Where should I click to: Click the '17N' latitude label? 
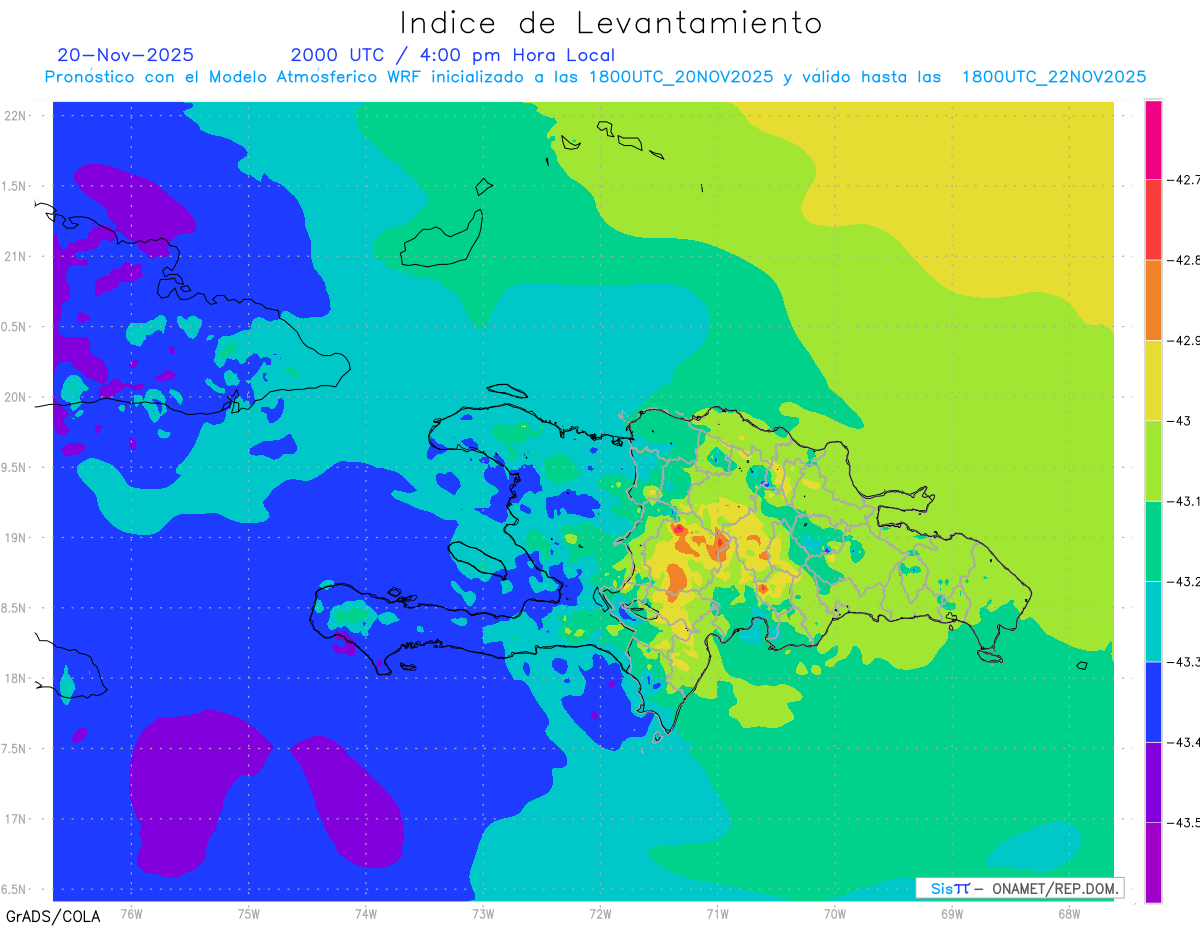tap(16, 819)
